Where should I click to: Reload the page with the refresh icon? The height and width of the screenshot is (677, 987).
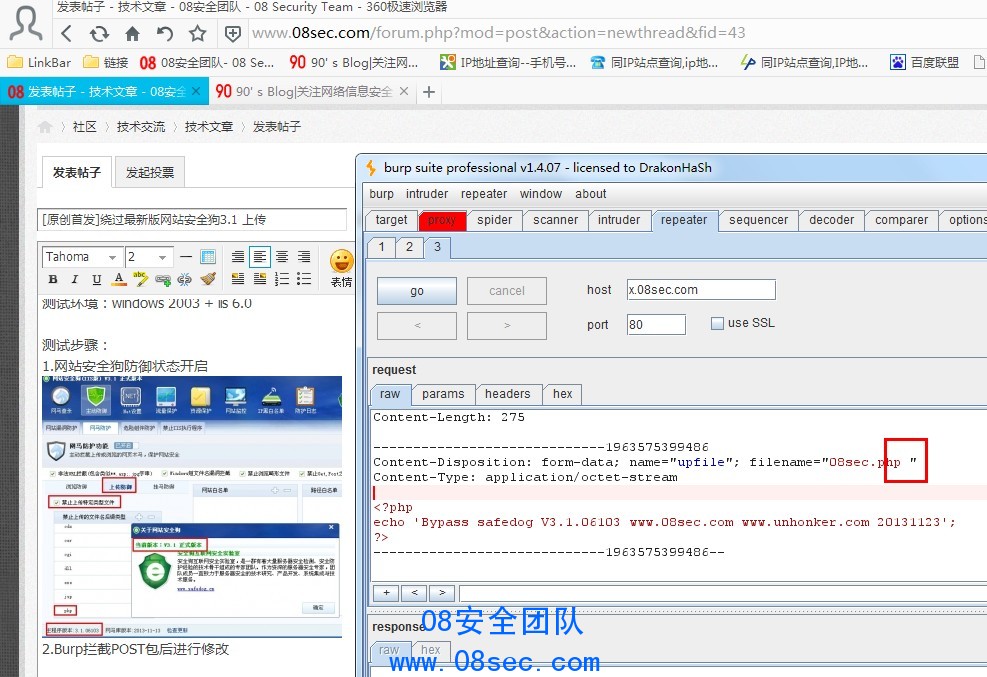99,33
